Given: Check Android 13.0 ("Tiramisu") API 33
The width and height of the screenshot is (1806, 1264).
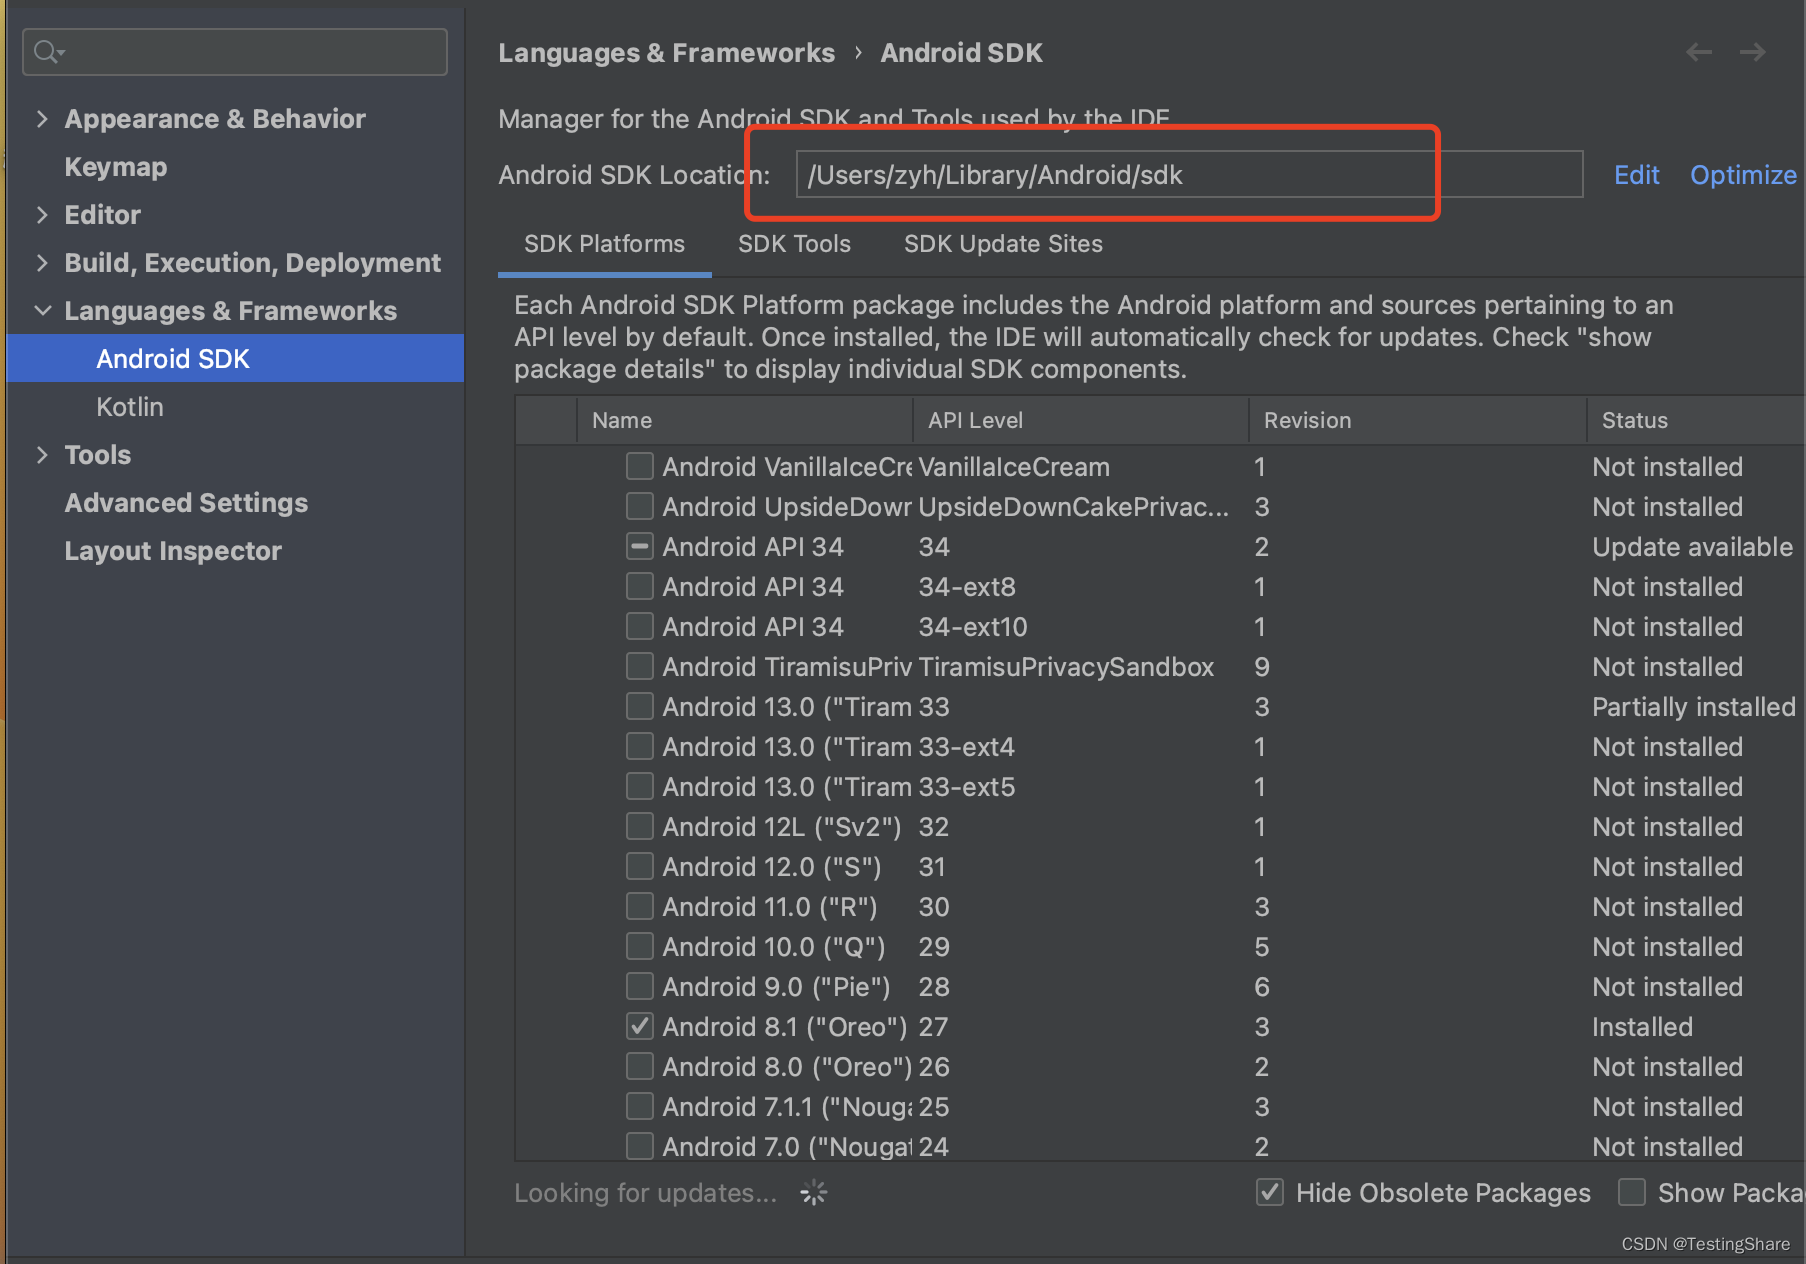Looking at the screenshot, I should pyautogui.click(x=639, y=706).
